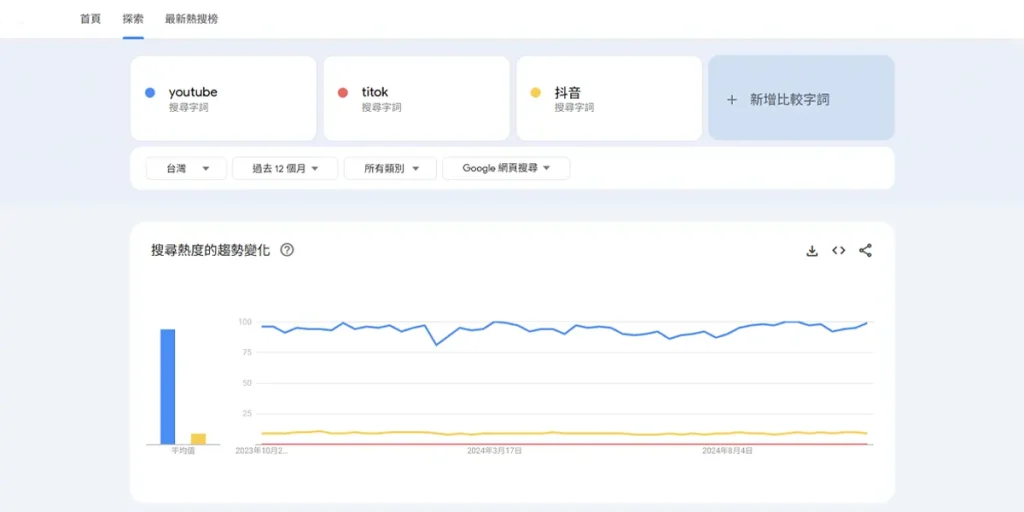Open the 過去 12 個月 time range dropdown
Image resolution: width=1024 pixels, height=512 pixels.
pyautogui.click(x=285, y=168)
